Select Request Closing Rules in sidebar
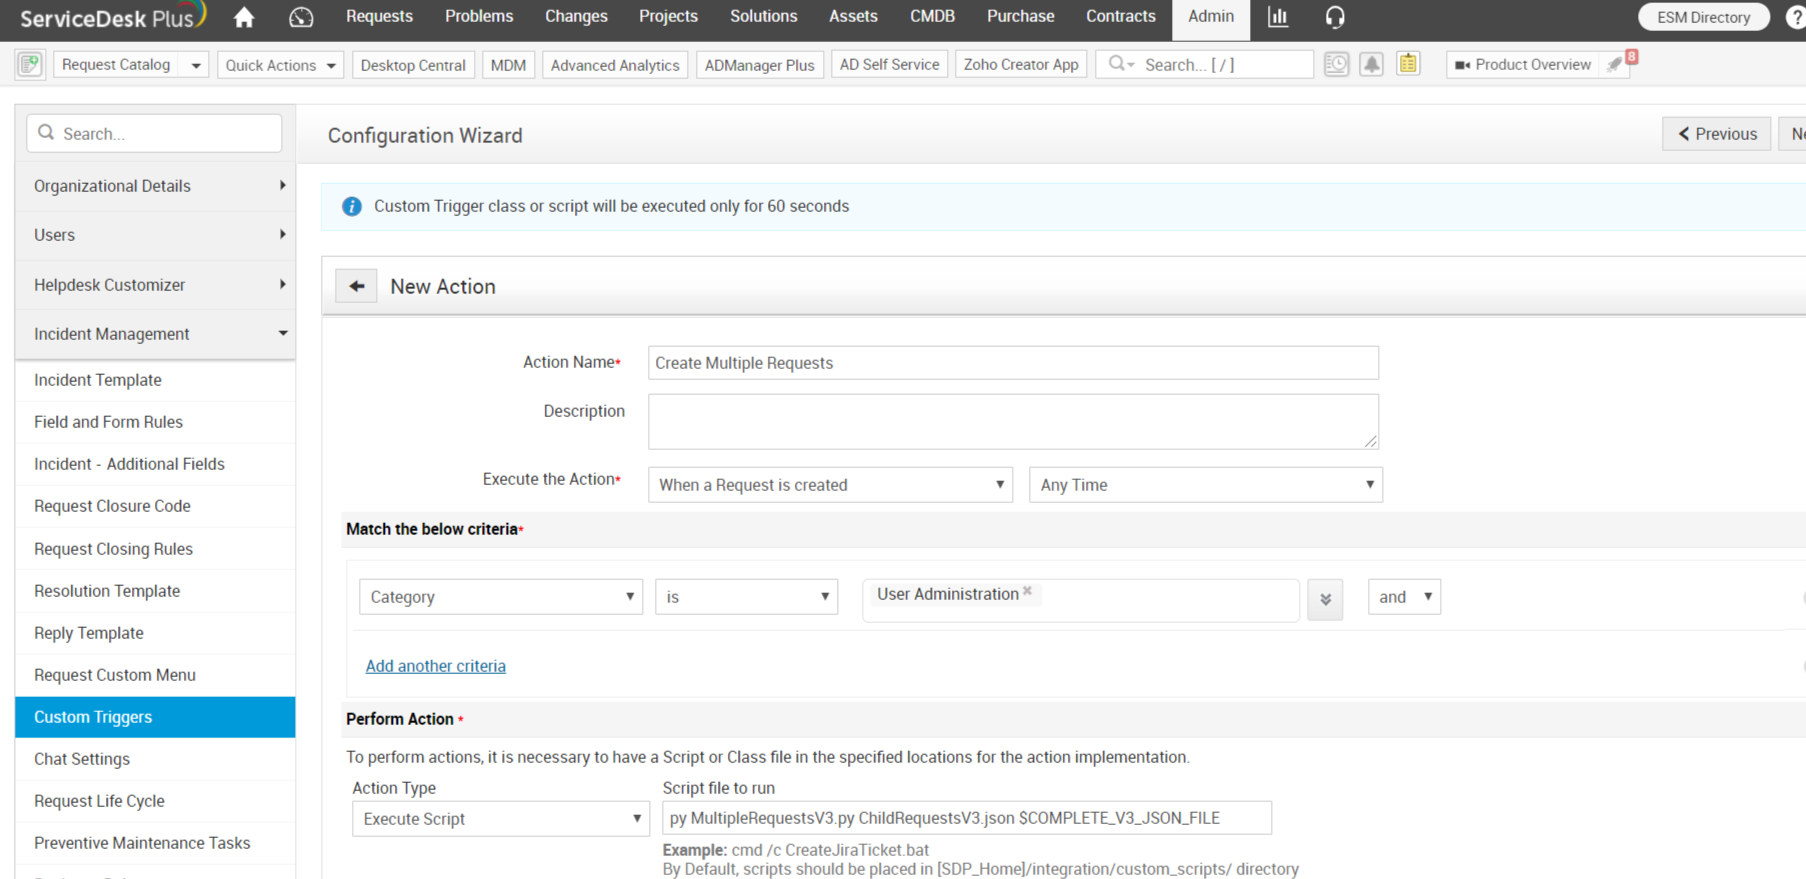The width and height of the screenshot is (1806, 879). pos(113,549)
